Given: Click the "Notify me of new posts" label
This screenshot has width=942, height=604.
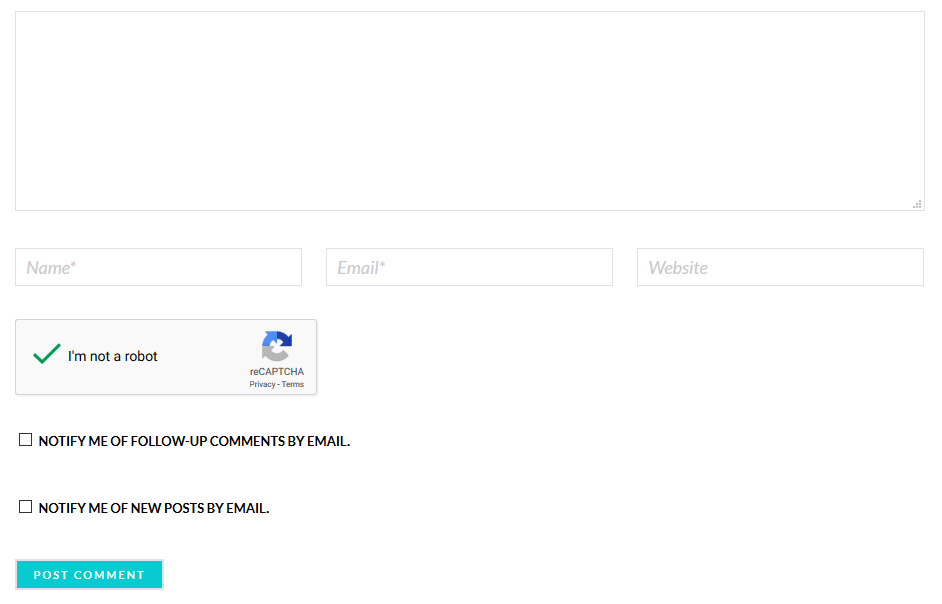Looking at the screenshot, I should point(154,508).
